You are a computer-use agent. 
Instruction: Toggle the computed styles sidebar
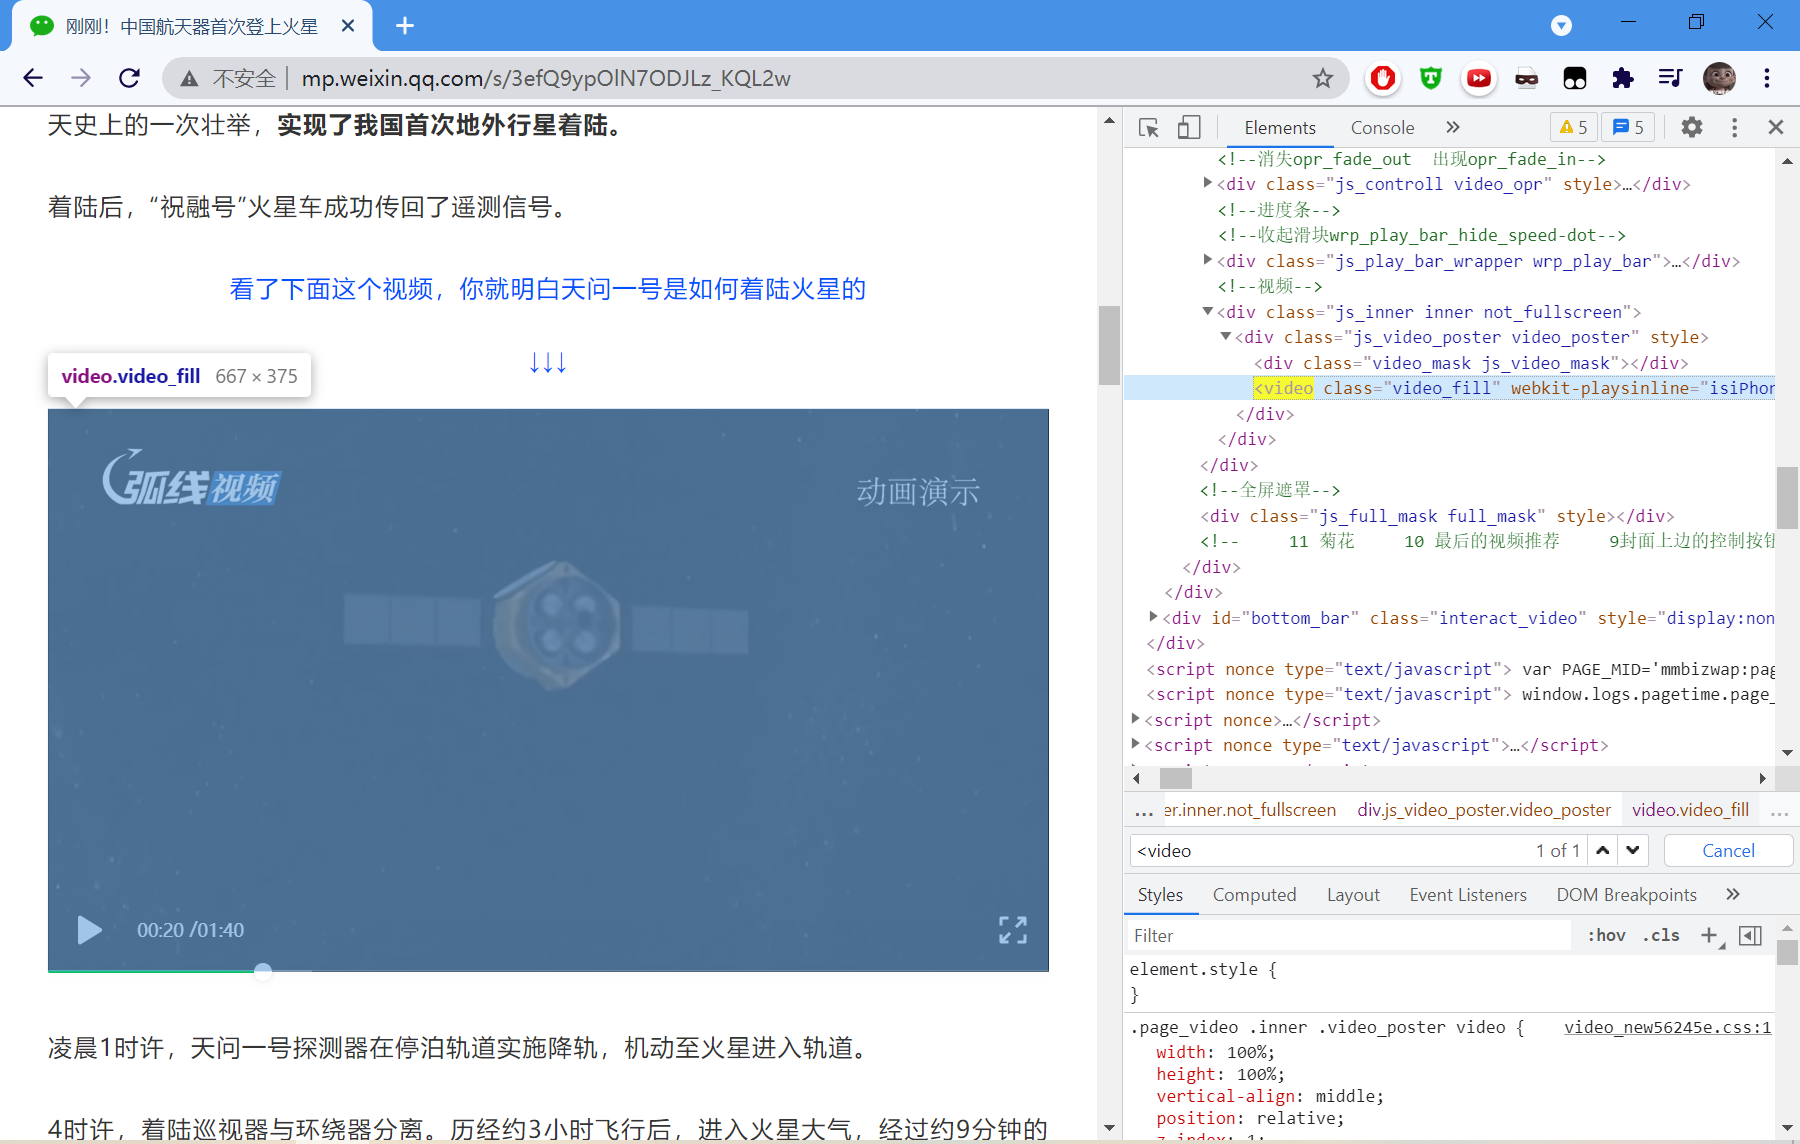(x=1750, y=936)
